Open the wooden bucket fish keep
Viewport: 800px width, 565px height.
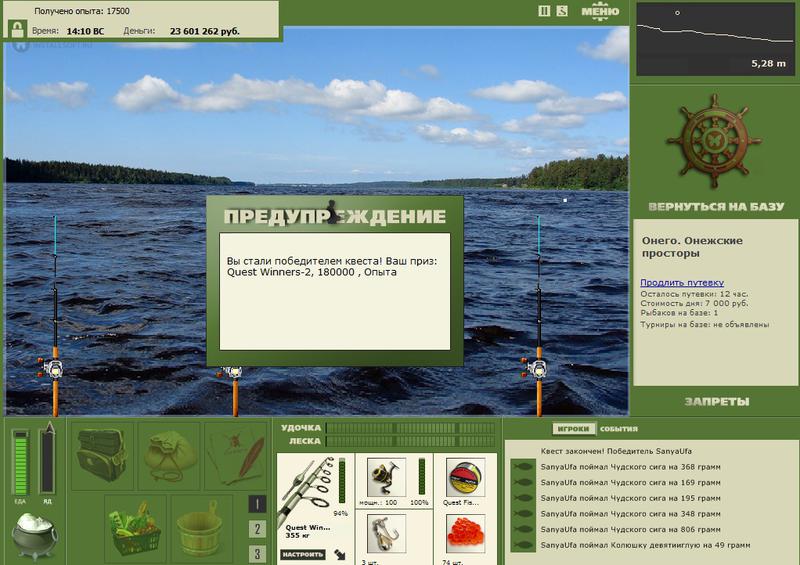[x=202, y=528]
